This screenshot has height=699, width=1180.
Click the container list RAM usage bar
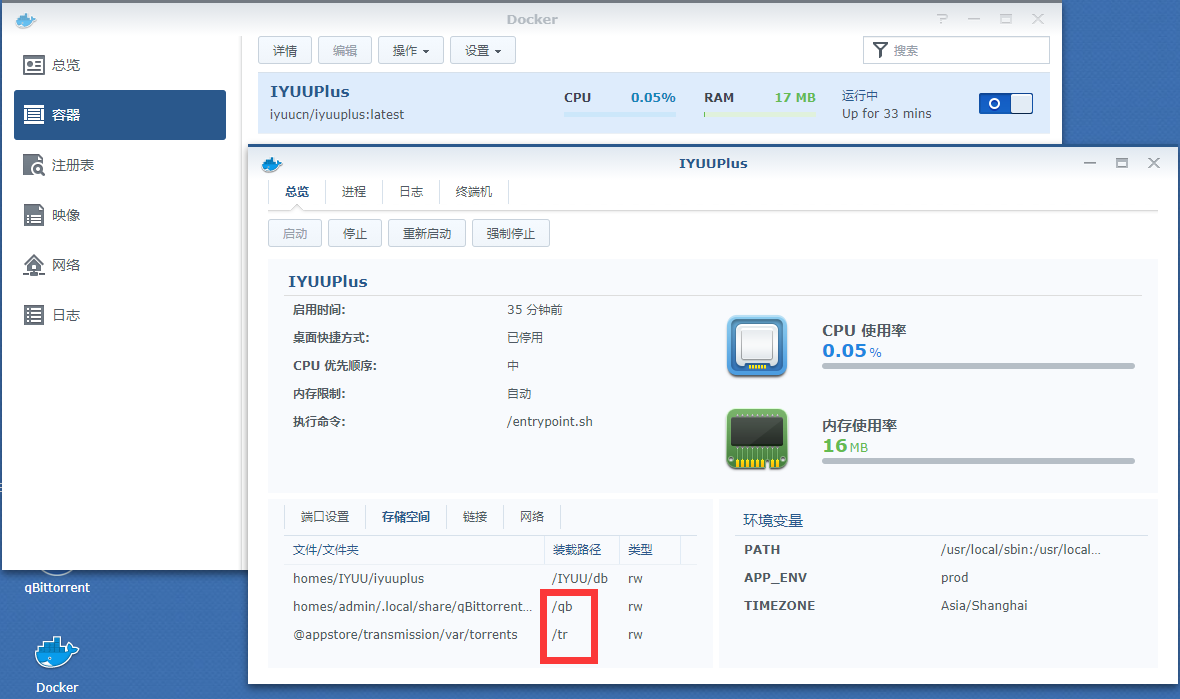[759, 114]
